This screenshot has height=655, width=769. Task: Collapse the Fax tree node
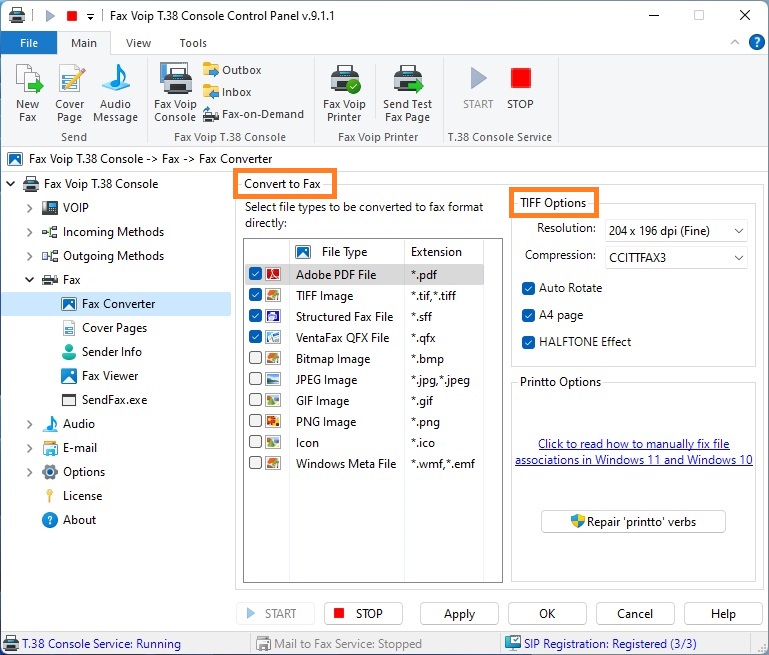(x=29, y=280)
